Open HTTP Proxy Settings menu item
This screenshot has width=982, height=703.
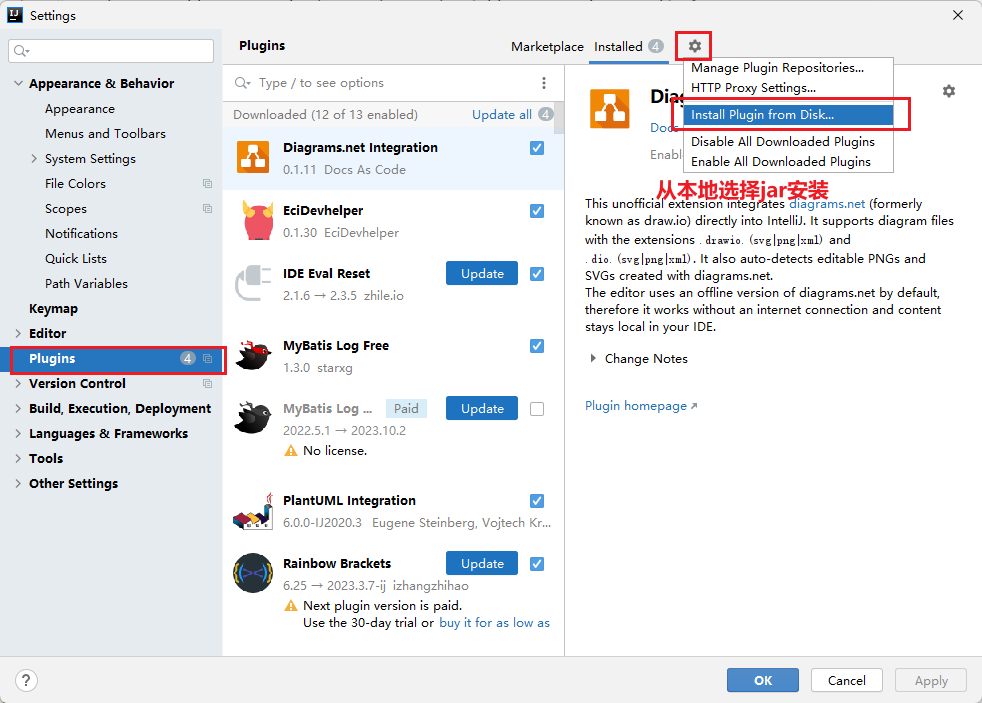tap(788, 88)
